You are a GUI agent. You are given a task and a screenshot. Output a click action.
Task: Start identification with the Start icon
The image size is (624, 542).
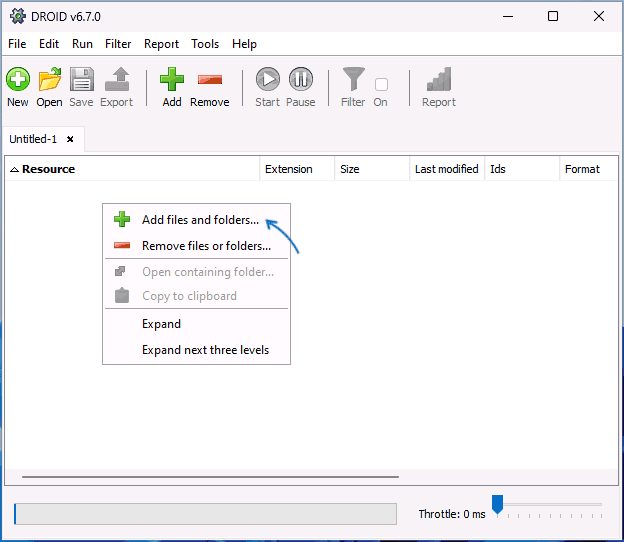click(x=268, y=79)
